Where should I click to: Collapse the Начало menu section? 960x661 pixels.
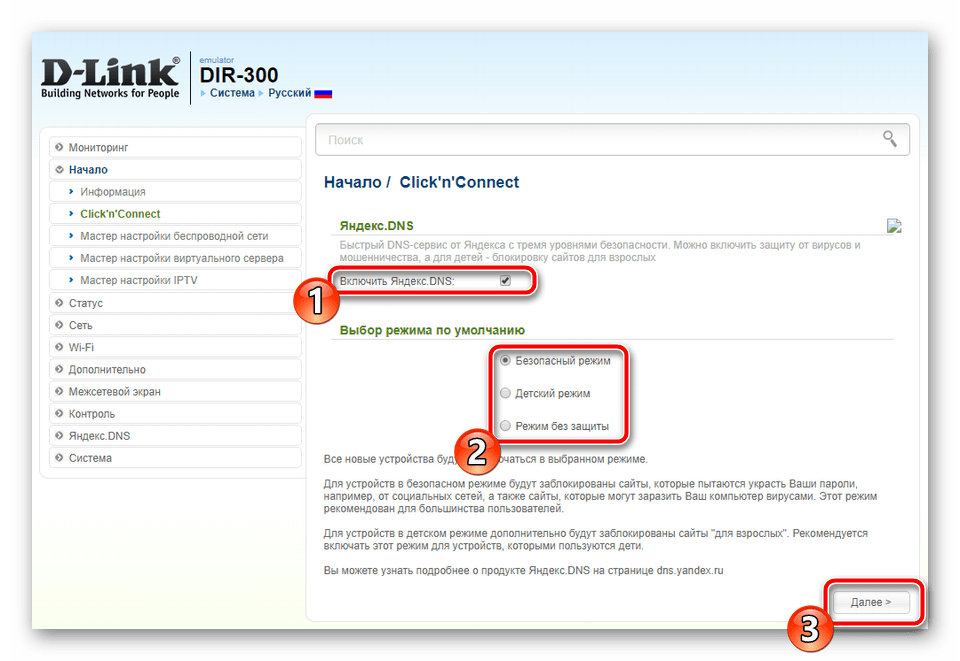[175, 170]
